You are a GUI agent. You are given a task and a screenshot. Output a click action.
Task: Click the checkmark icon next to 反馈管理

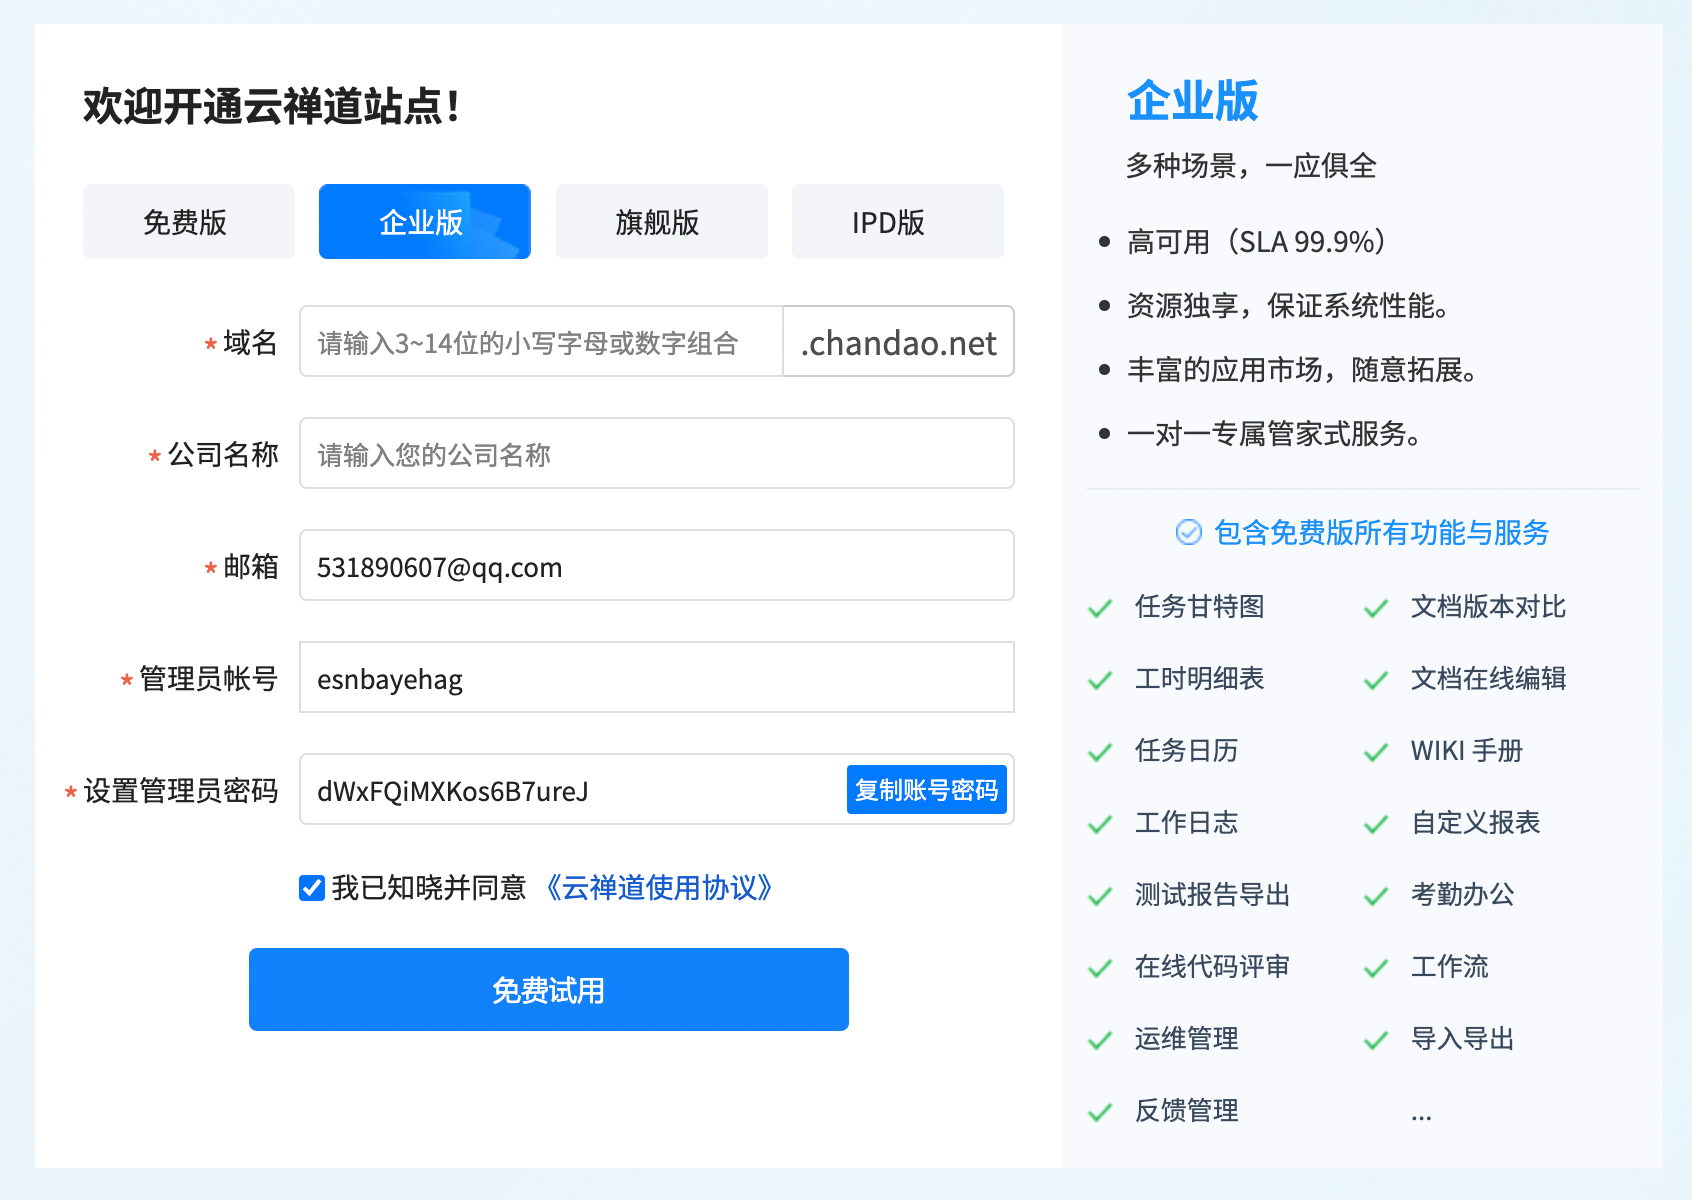pos(1100,1112)
